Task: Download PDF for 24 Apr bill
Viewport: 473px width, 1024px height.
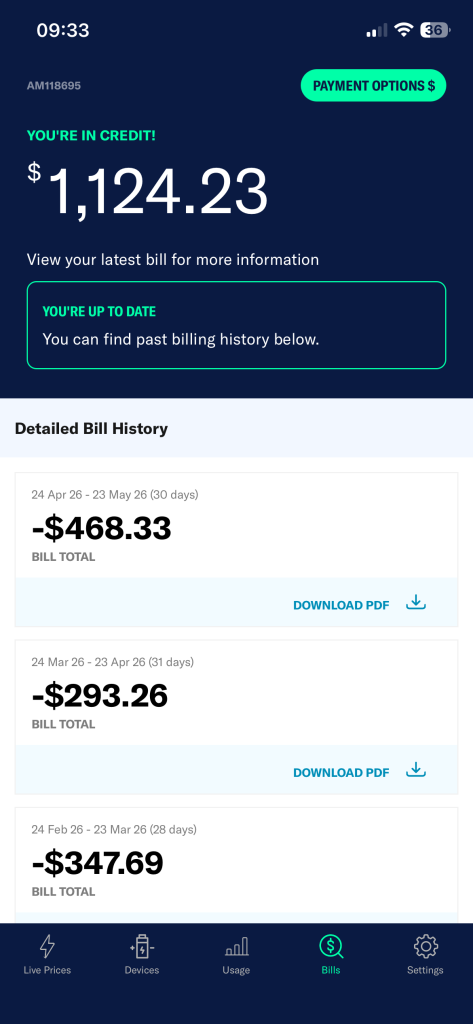Action: point(341,605)
